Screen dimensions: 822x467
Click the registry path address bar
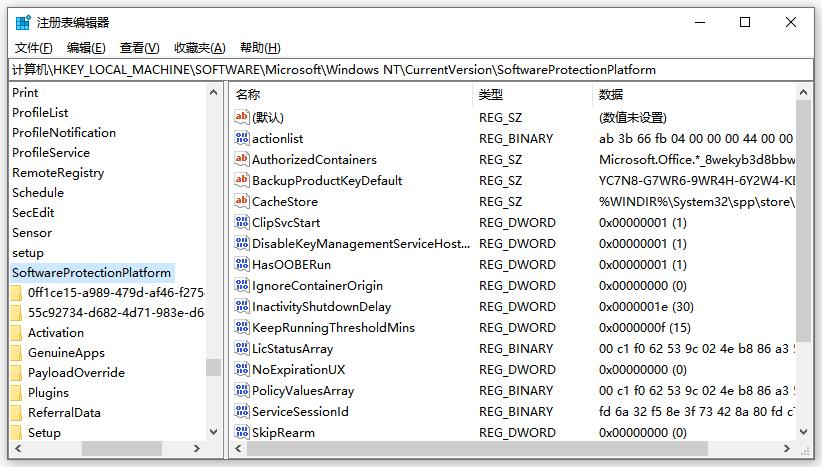coord(411,70)
